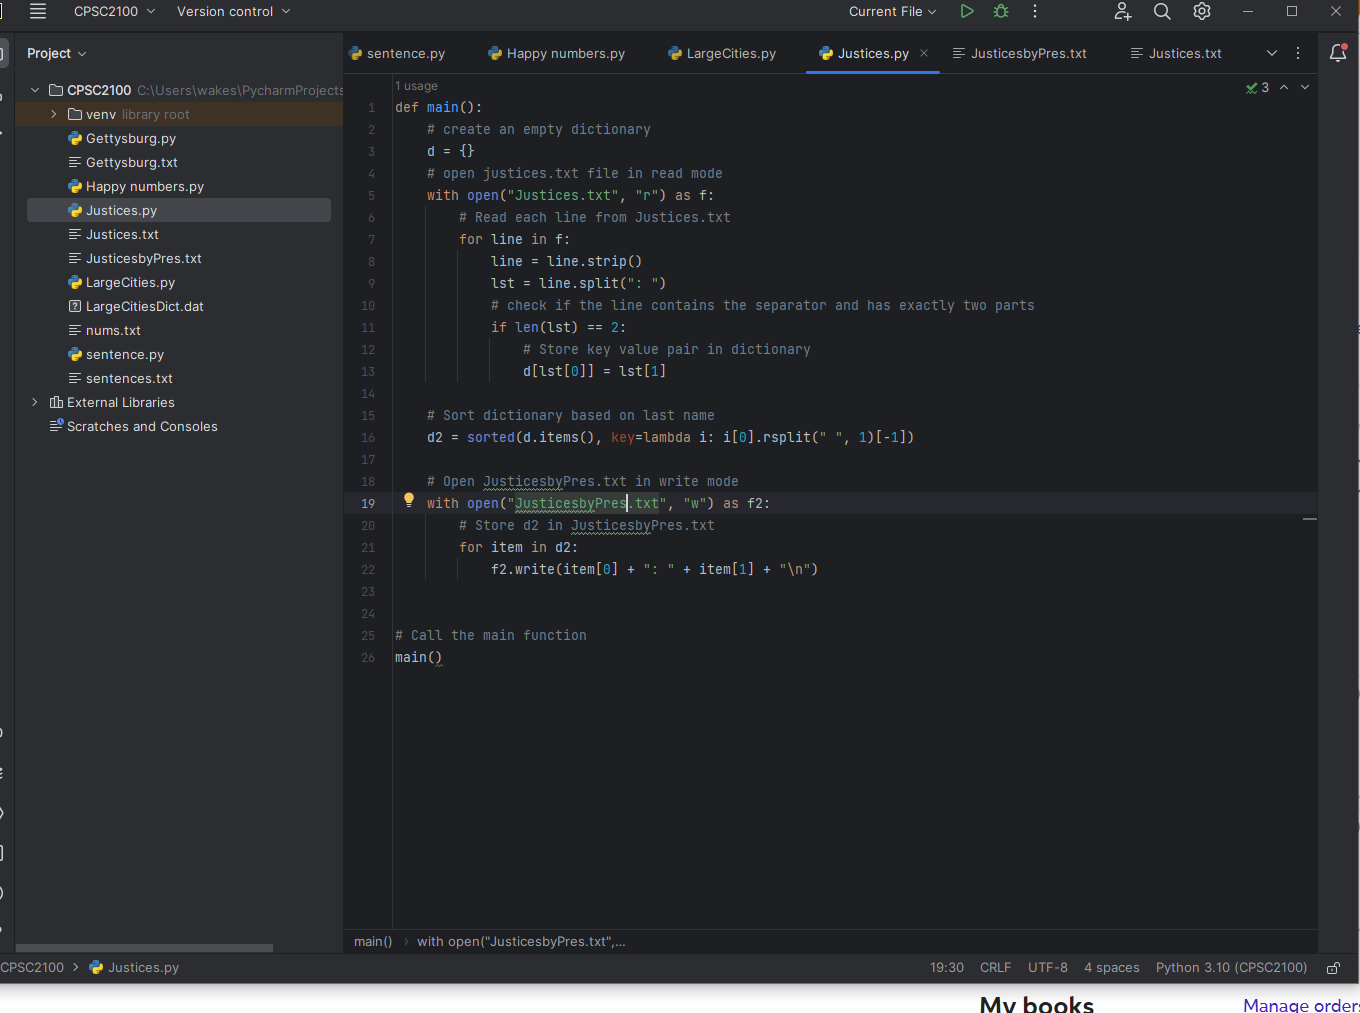This screenshot has width=1360, height=1013.
Task: Open IDE settings gear
Action: (1202, 11)
